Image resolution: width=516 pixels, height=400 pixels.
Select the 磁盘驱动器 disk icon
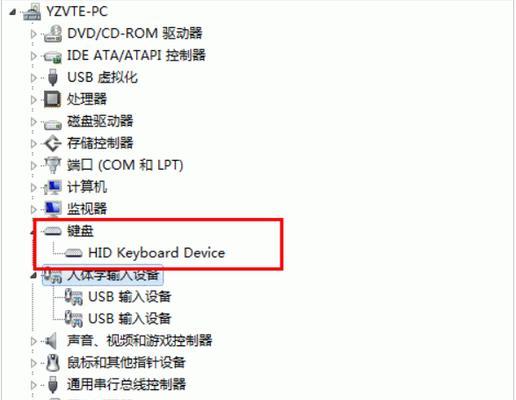click(53, 124)
